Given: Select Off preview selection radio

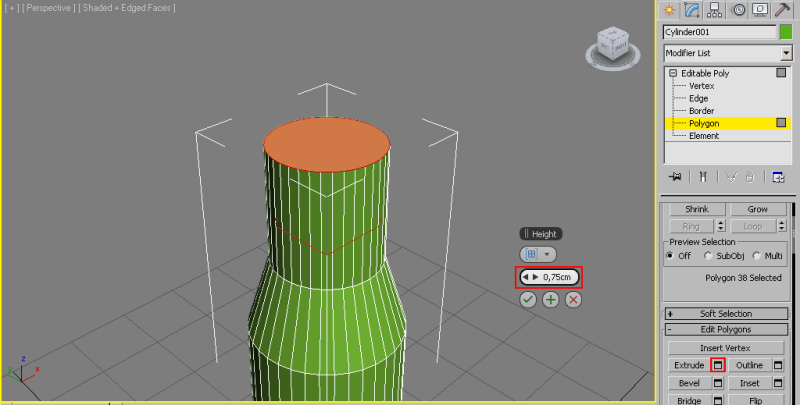Looking at the screenshot, I should click(670, 256).
